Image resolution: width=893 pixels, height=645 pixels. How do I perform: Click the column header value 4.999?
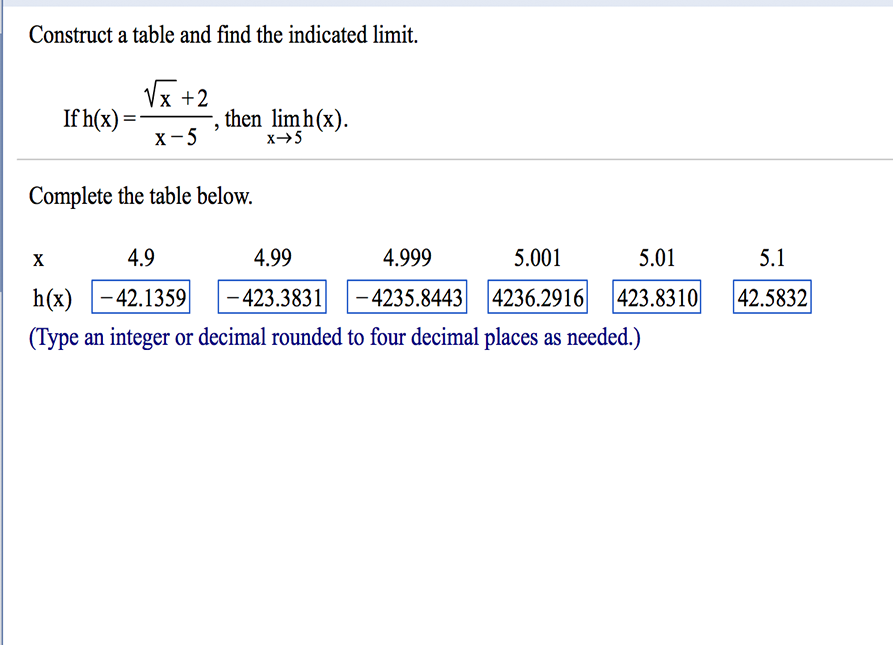click(x=406, y=258)
